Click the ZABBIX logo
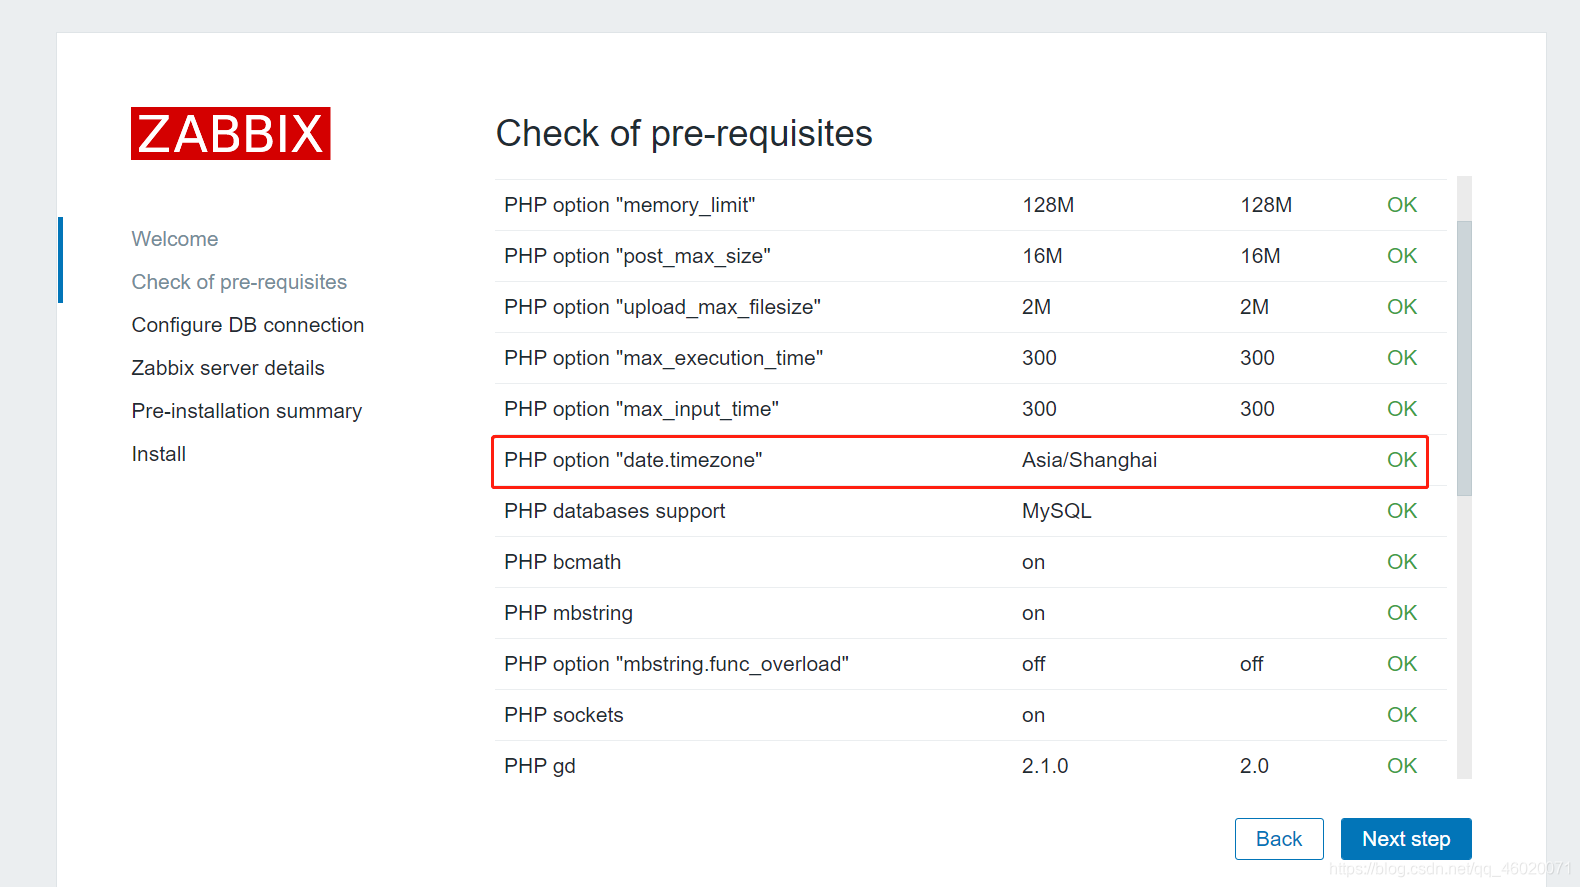Viewport: 1580px width, 887px height. [230, 133]
